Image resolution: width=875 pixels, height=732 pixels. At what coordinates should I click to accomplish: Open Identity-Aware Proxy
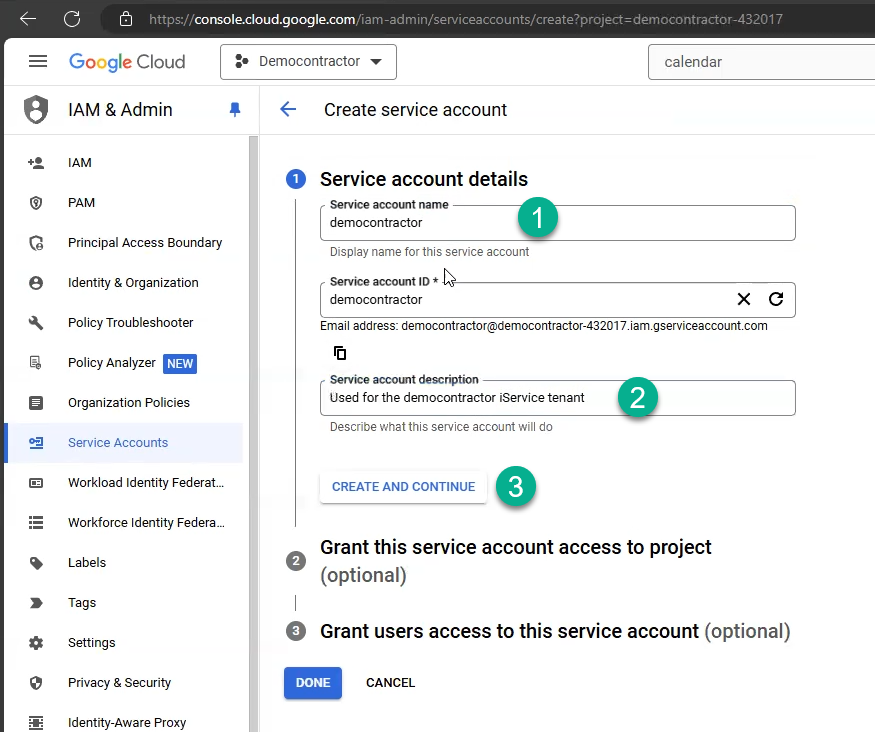point(127,723)
